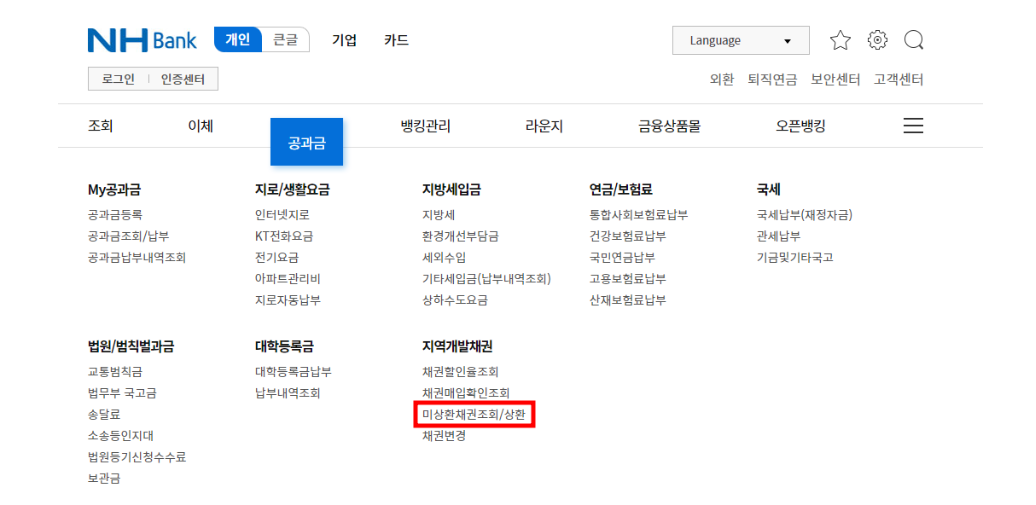The width and height of the screenshot is (1036, 505).
Task: Open 환경개선부담금
Action: pyautogui.click(x=461, y=236)
